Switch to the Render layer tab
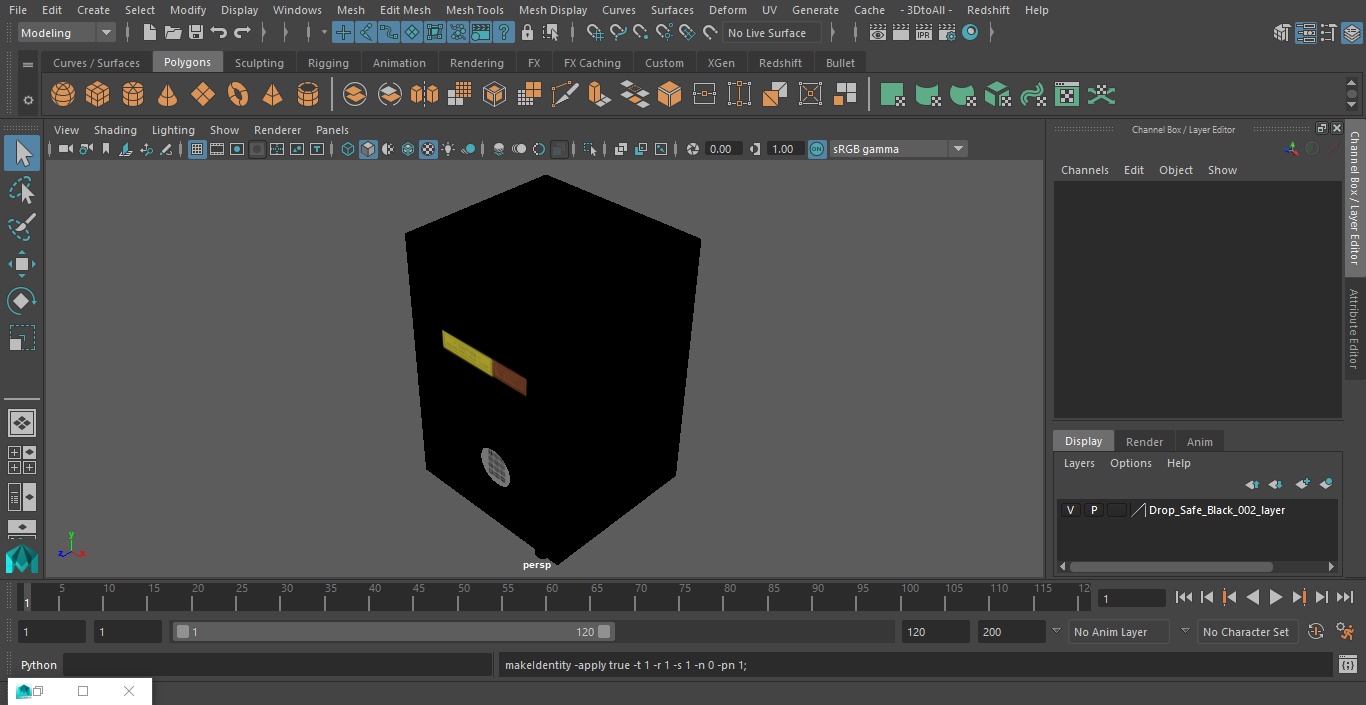 [x=1144, y=442]
